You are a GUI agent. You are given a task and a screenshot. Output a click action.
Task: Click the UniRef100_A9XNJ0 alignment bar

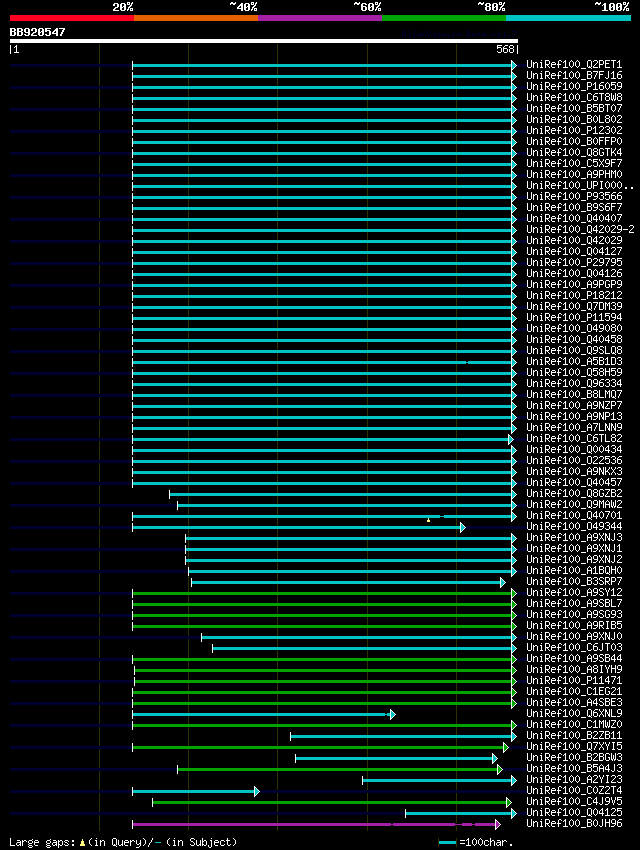coord(357,638)
